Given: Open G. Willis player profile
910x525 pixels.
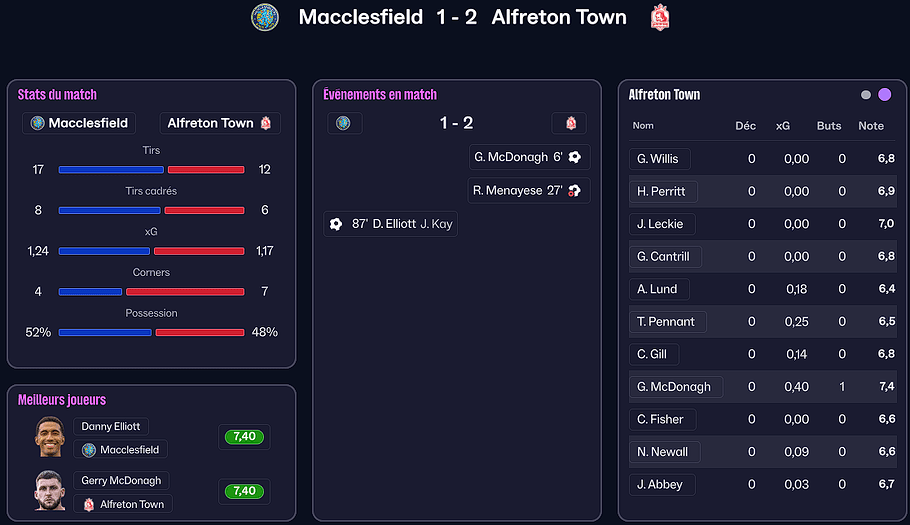Looking at the screenshot, I should point(659,158).
